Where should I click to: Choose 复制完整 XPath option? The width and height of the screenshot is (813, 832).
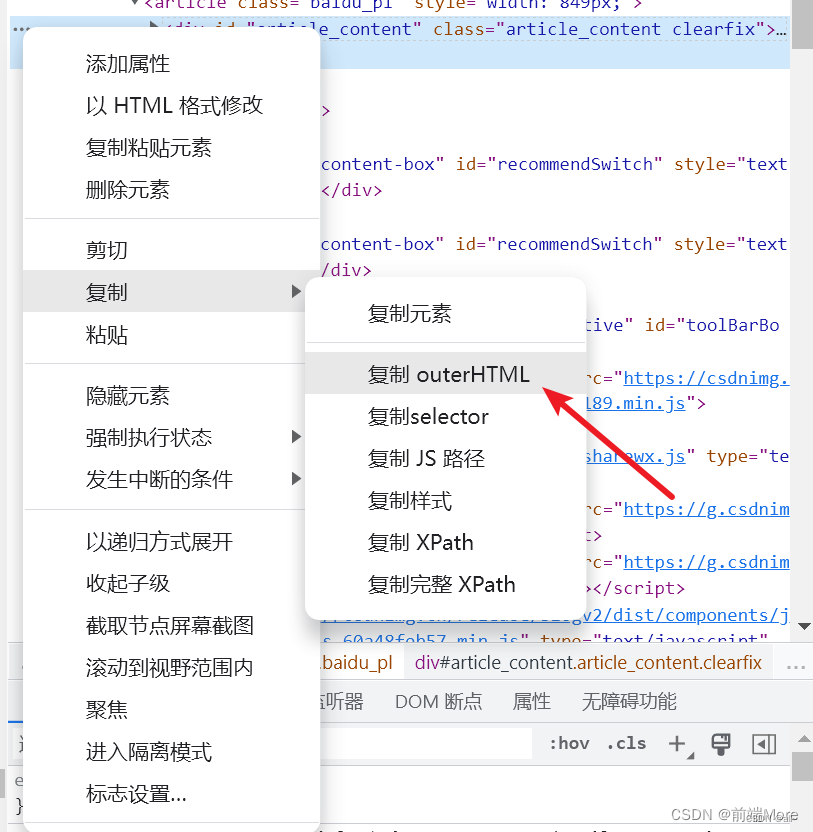point(446,584)
